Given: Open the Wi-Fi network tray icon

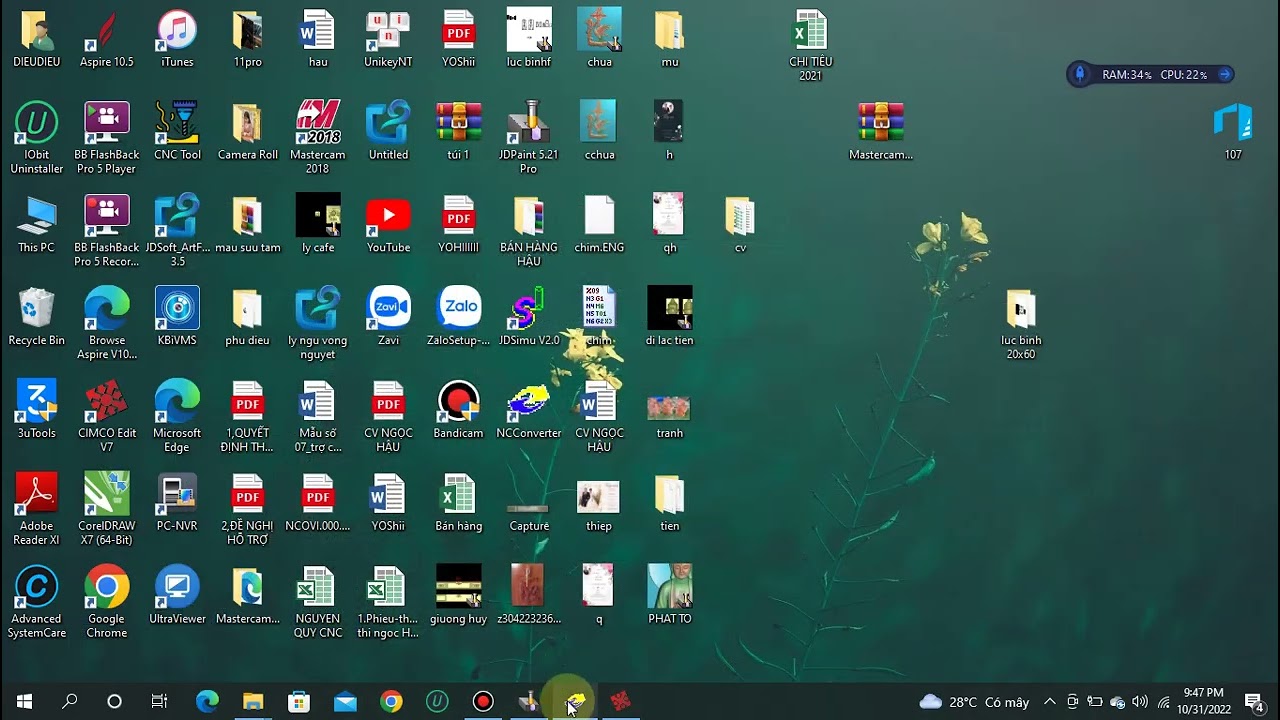Looking at the screenshot, I should click(x=1163, y=702).
